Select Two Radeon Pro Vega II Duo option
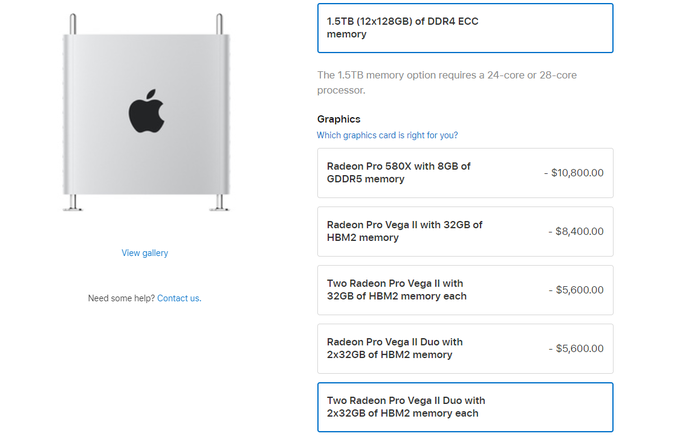Screen dimensions: 700x445 pyautogui.click(x=464, y=407)
